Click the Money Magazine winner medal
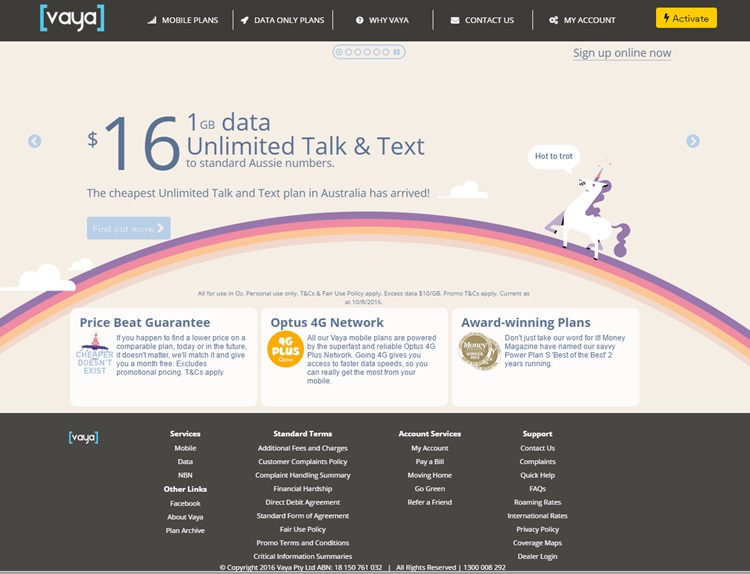 click(x=479, y=351)
